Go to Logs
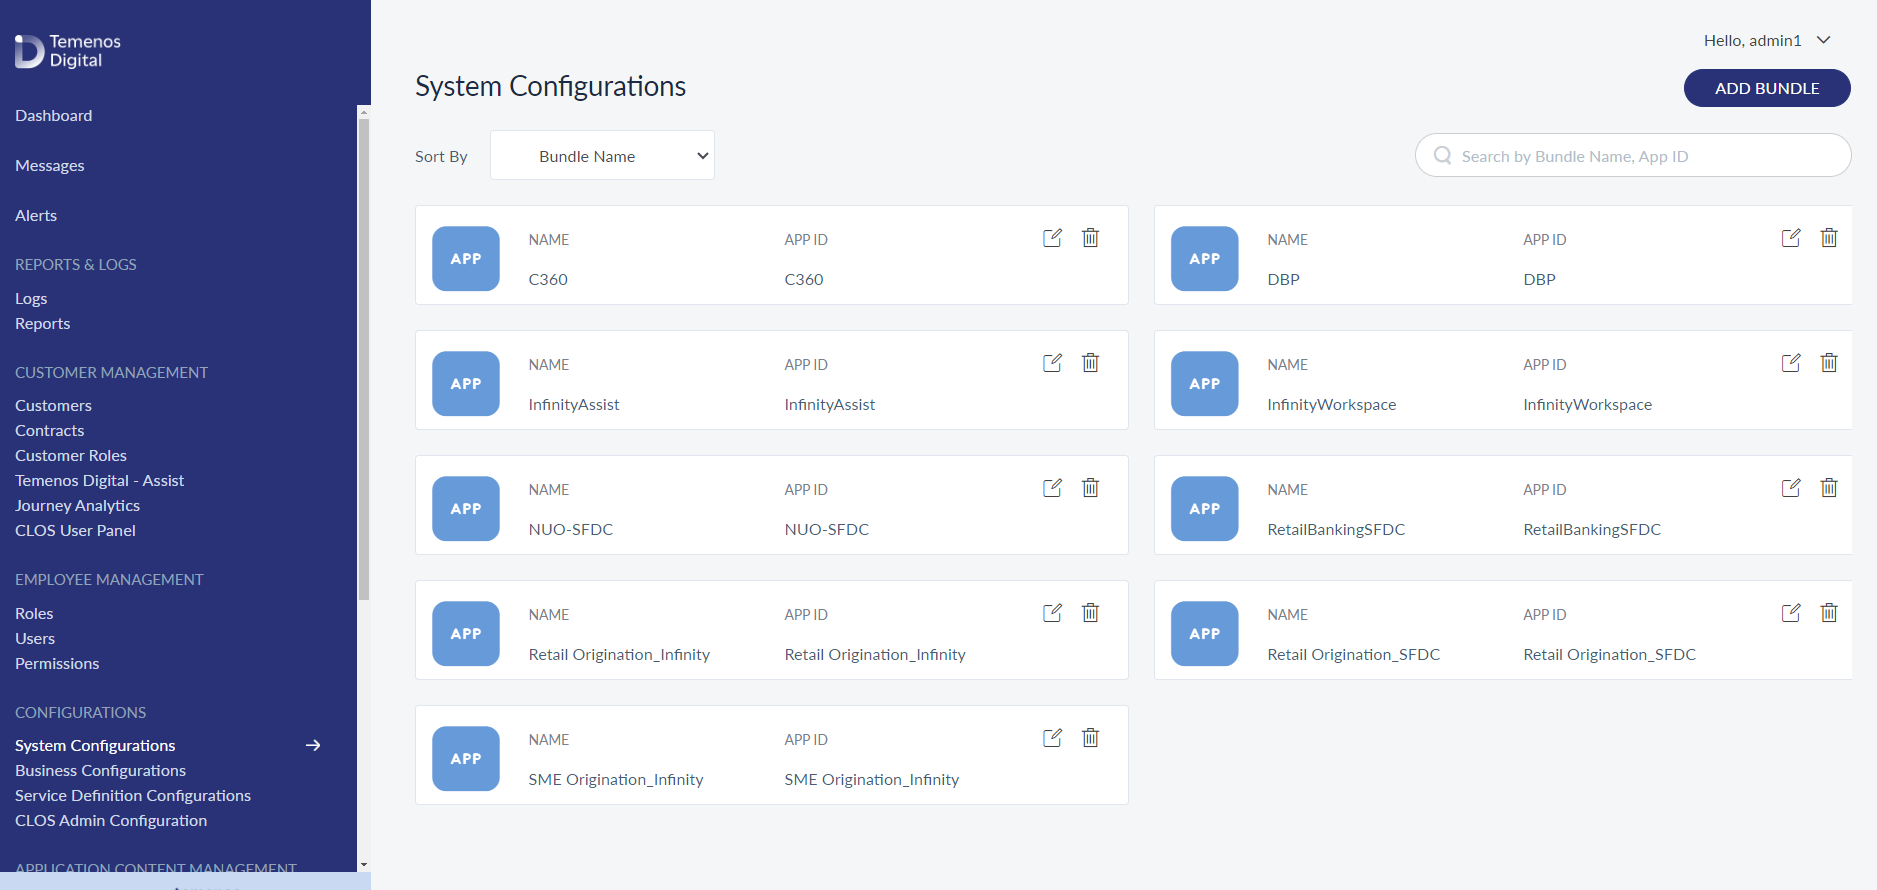Image resolution: width=1877 pixels, height=890 pixels. [x=31, y=299]
